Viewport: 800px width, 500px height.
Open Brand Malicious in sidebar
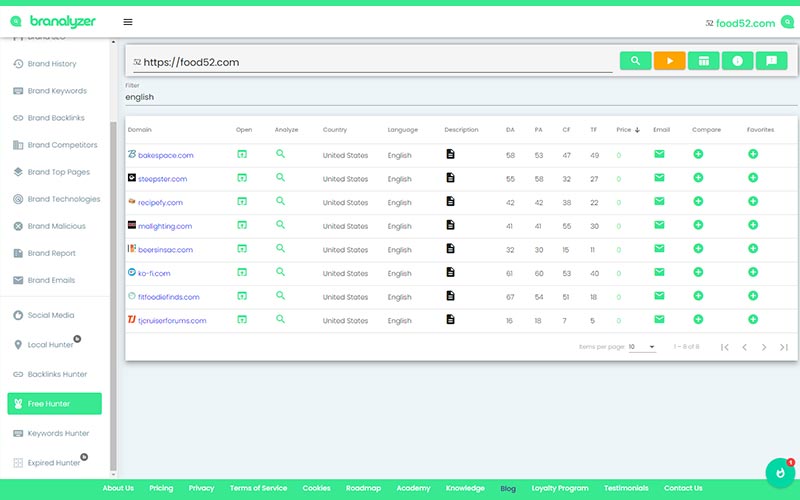[57, 226]
